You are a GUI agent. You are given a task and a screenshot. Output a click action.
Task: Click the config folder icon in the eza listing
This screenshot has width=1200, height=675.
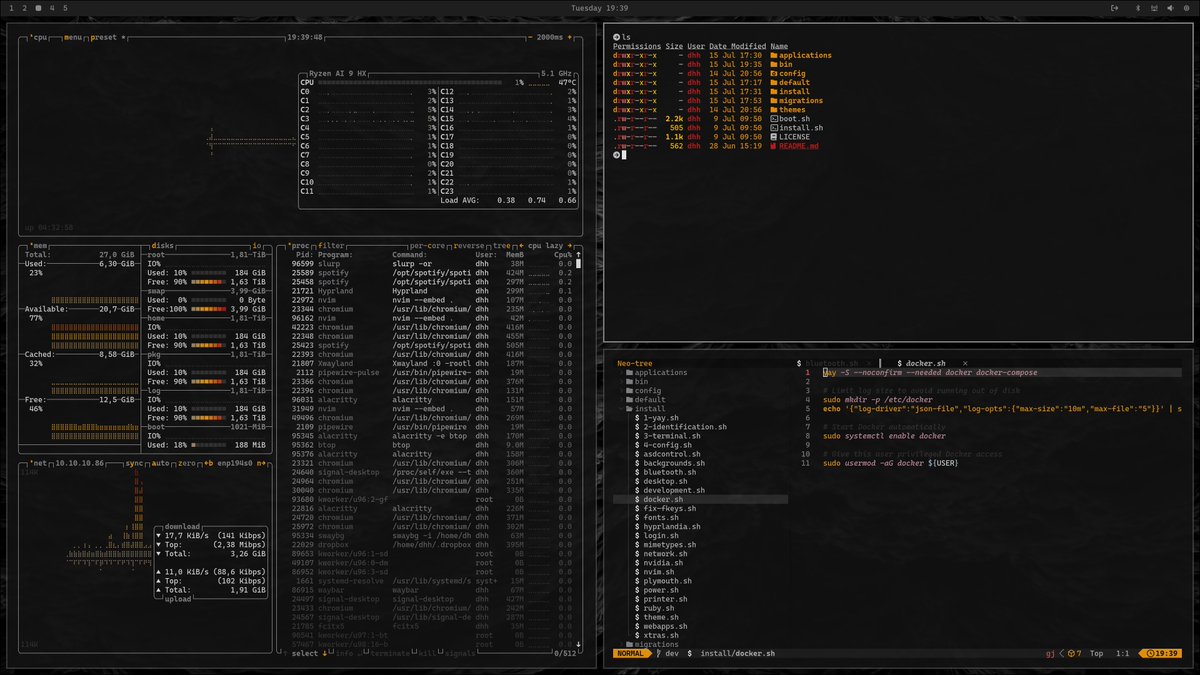coord(774,73)
